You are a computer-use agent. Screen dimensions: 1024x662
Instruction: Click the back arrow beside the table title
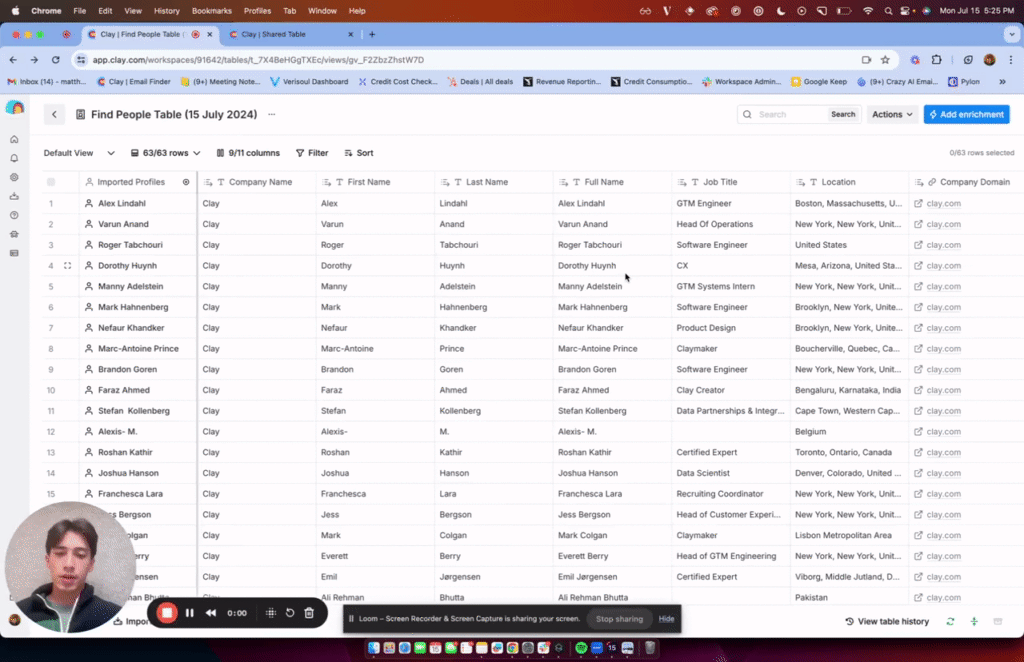pos(54,115)
